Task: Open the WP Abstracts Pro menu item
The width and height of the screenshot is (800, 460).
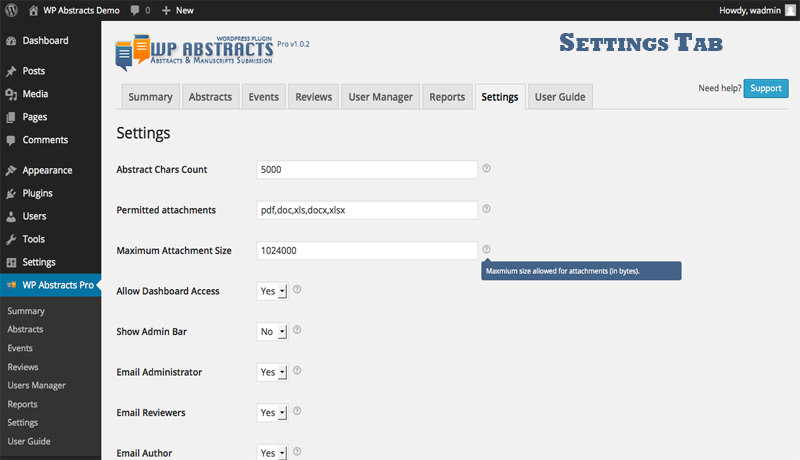Action: pyautogui.click(x=51, y=285)
